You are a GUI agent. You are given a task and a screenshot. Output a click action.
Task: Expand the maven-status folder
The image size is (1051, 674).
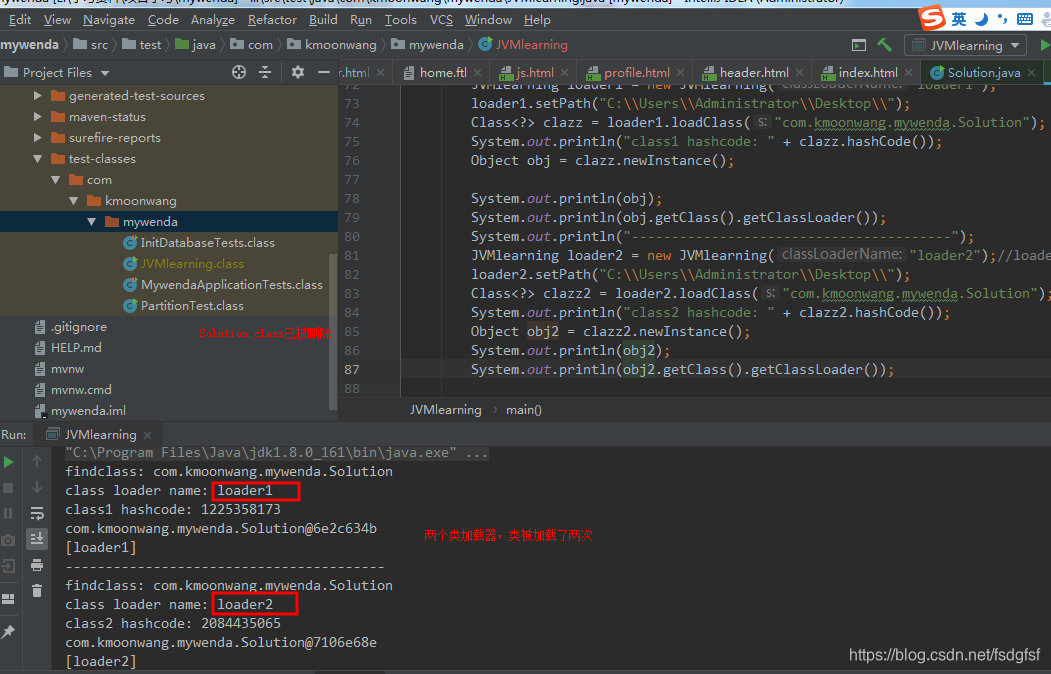(x=38, y=117)
